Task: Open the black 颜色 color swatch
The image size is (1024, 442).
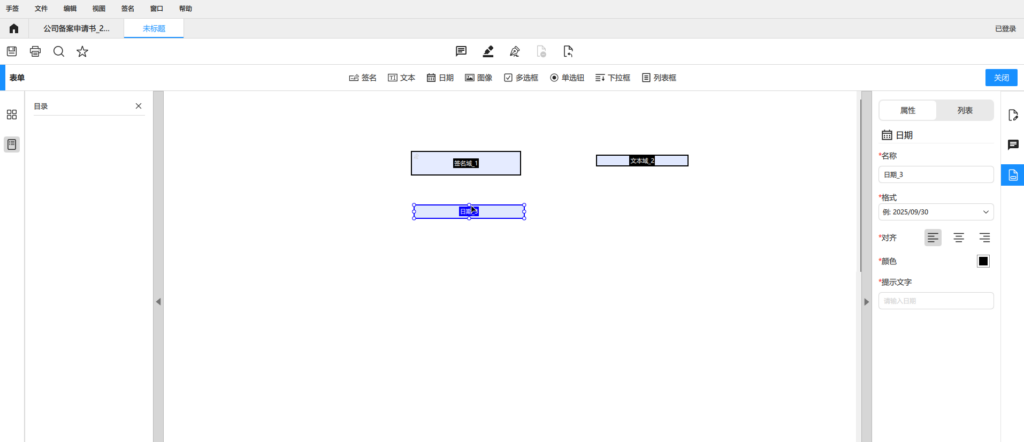Action: (x=983, y=261)
